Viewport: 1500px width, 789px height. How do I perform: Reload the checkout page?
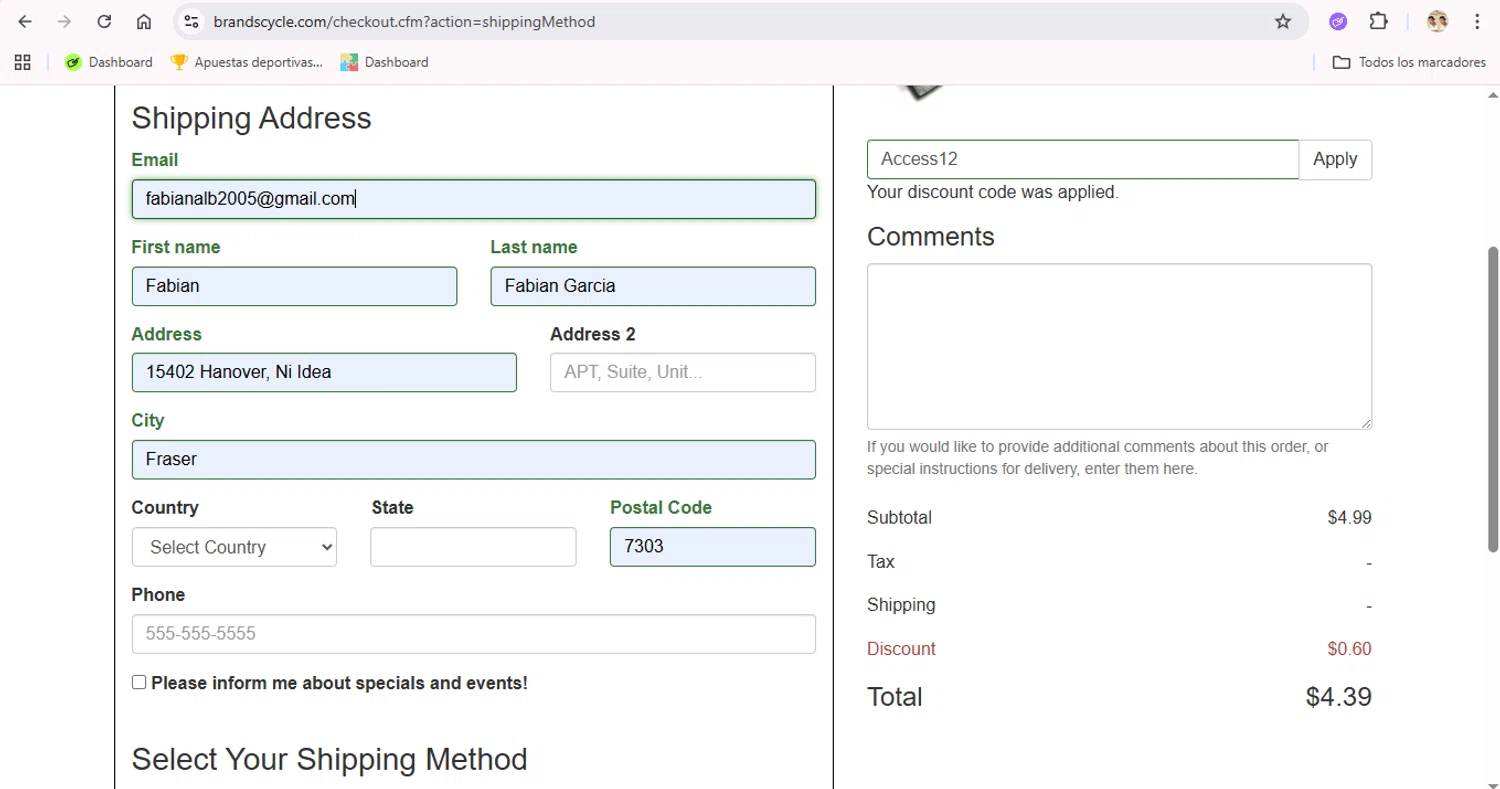[x=104, y=21]
